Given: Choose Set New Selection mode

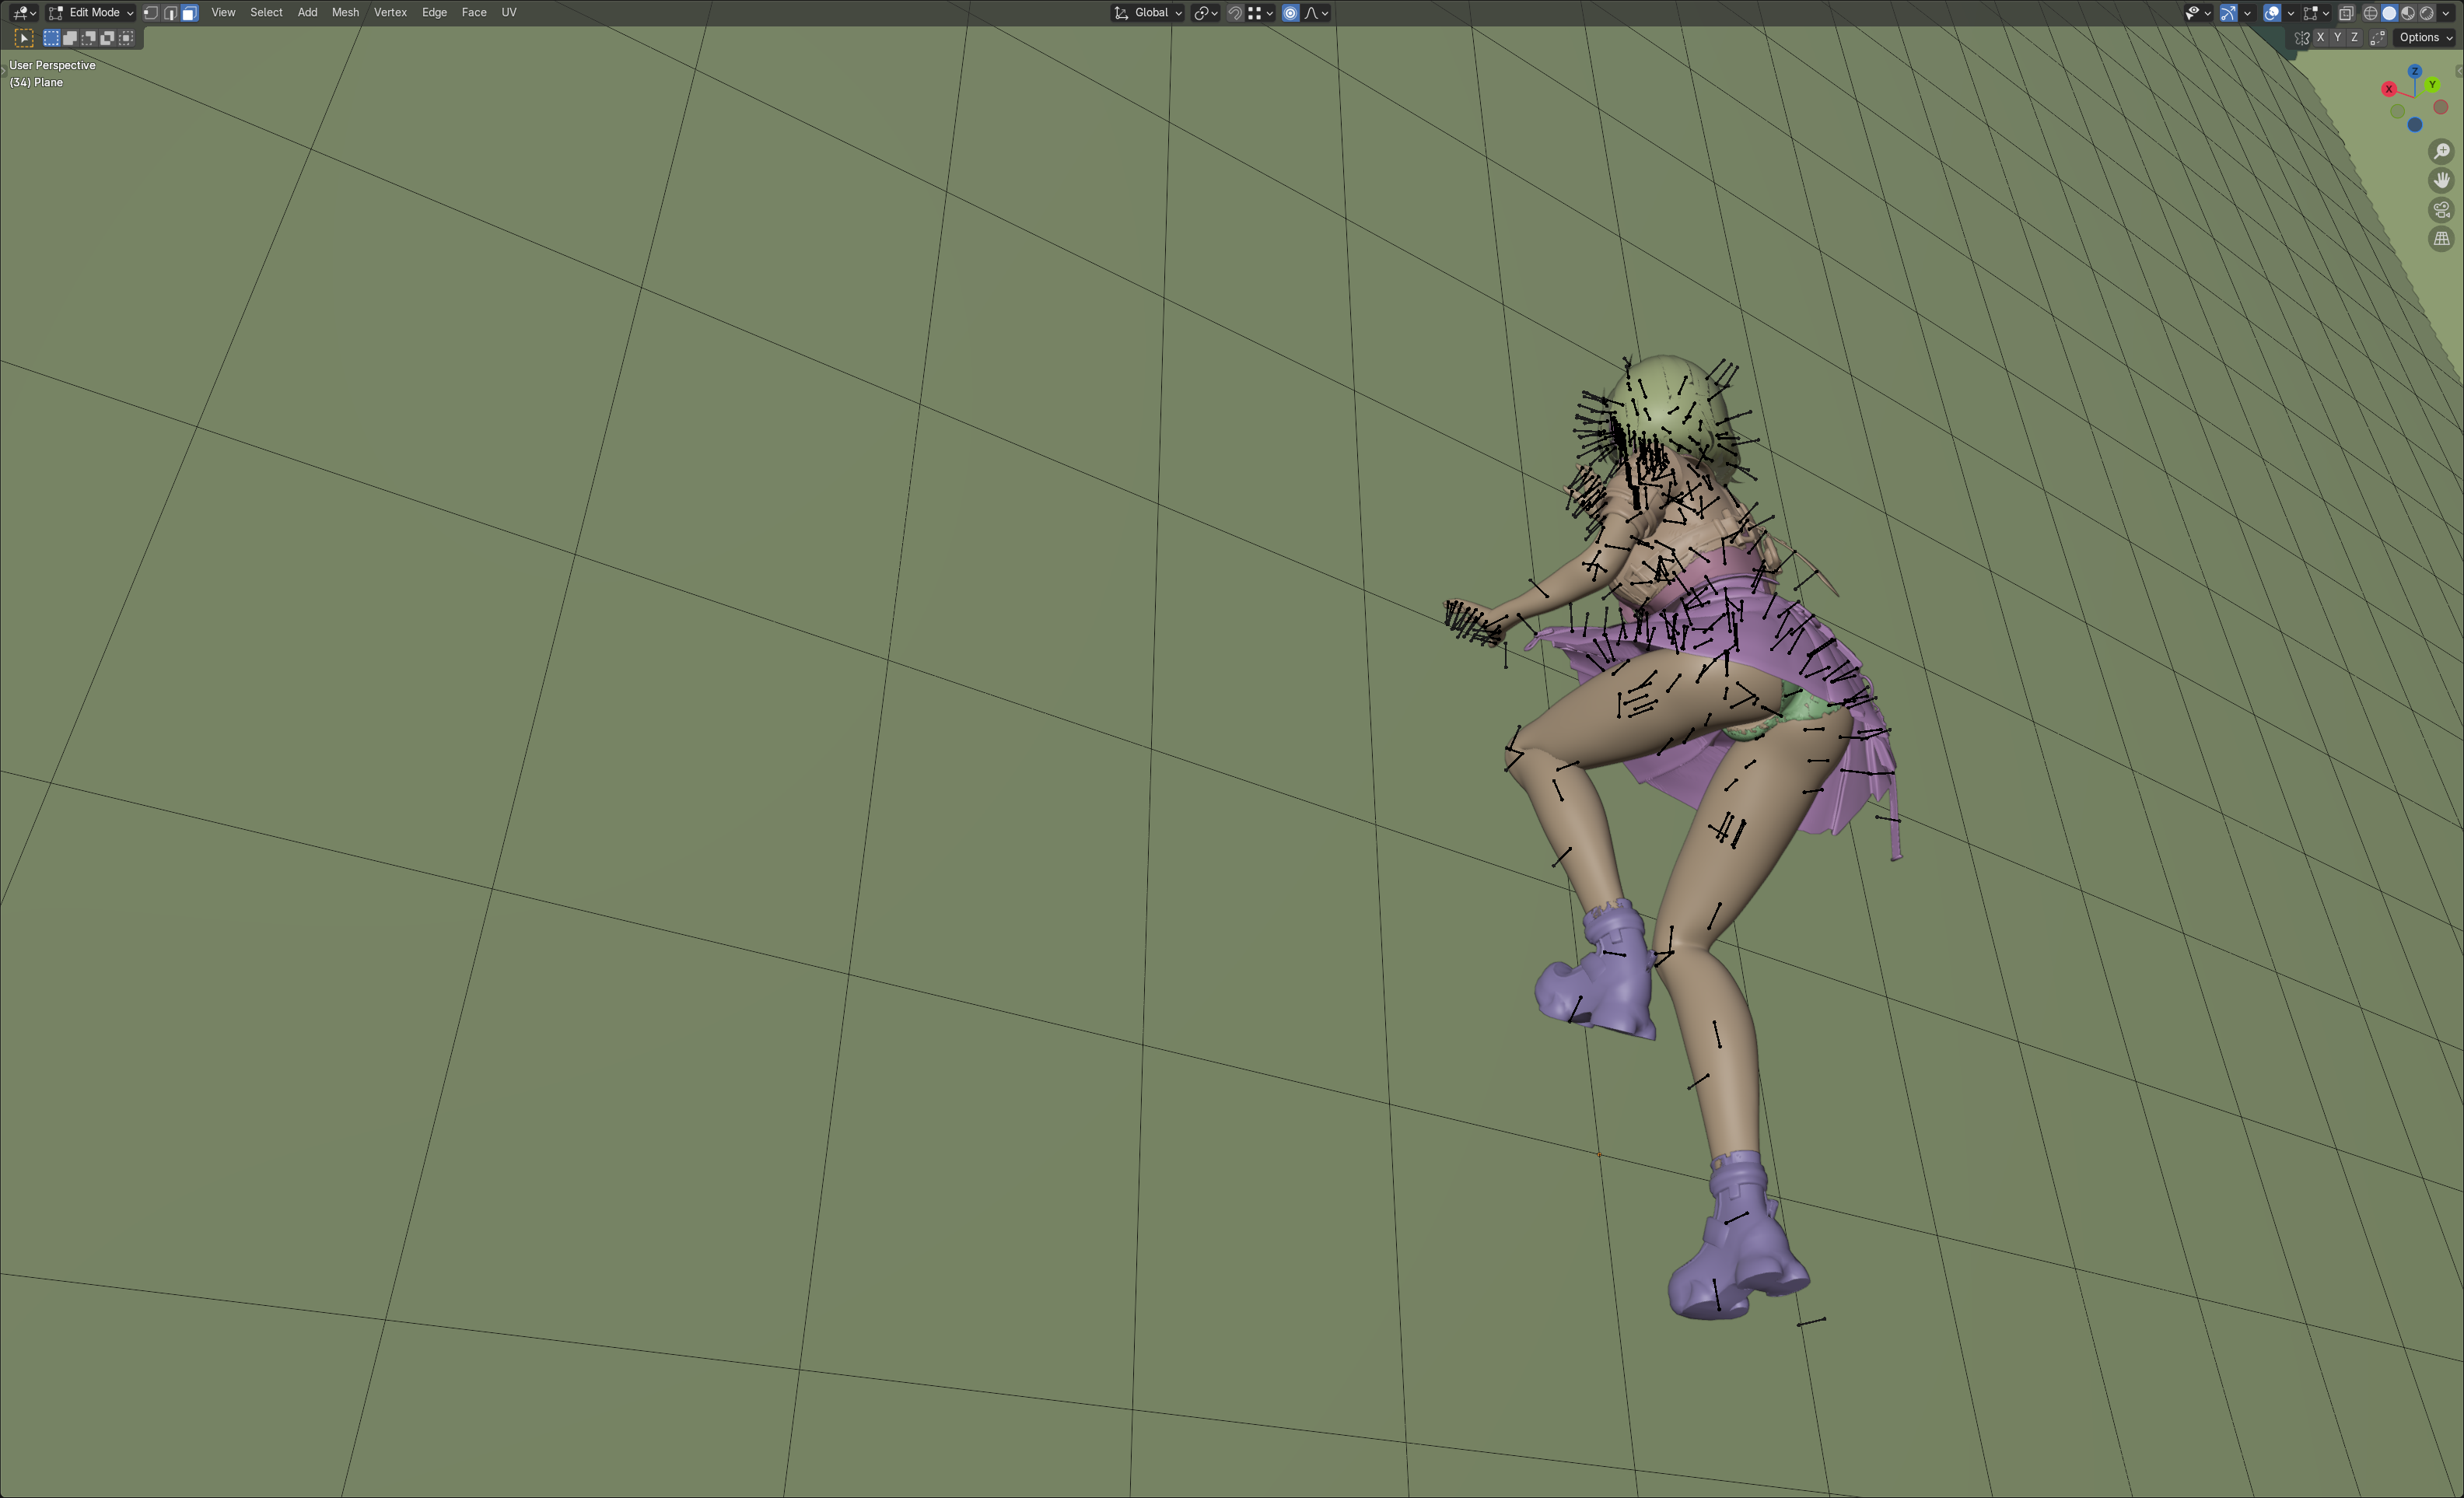Looking at the screenshot, I should 51,38.
